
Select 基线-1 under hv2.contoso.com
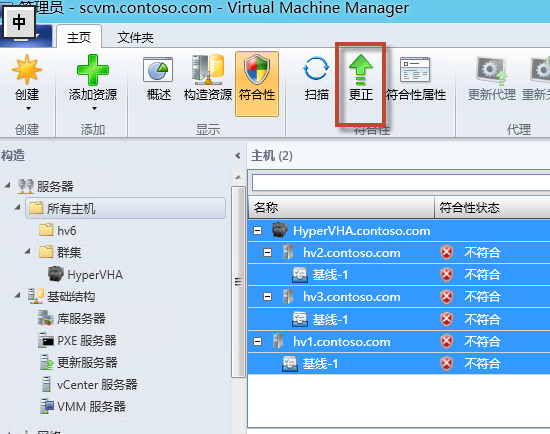tap(399, 275)
